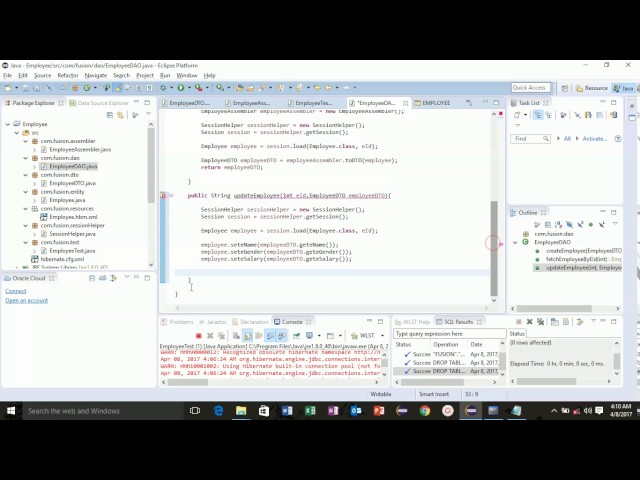
Task: Click the Windows Start button
Action: 11,411
